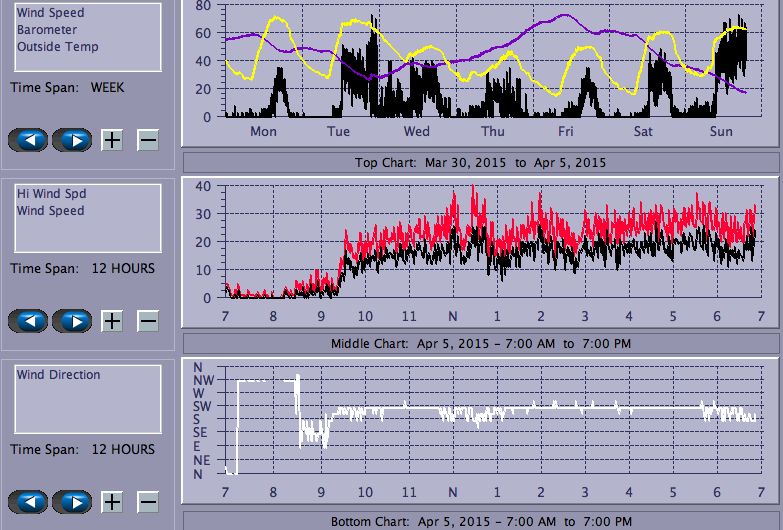The width and height of the screenshot is (783, 530).
Task: Select Outside Temp in the top chart list
Action: pyautogui.click(x=57, y=47)
